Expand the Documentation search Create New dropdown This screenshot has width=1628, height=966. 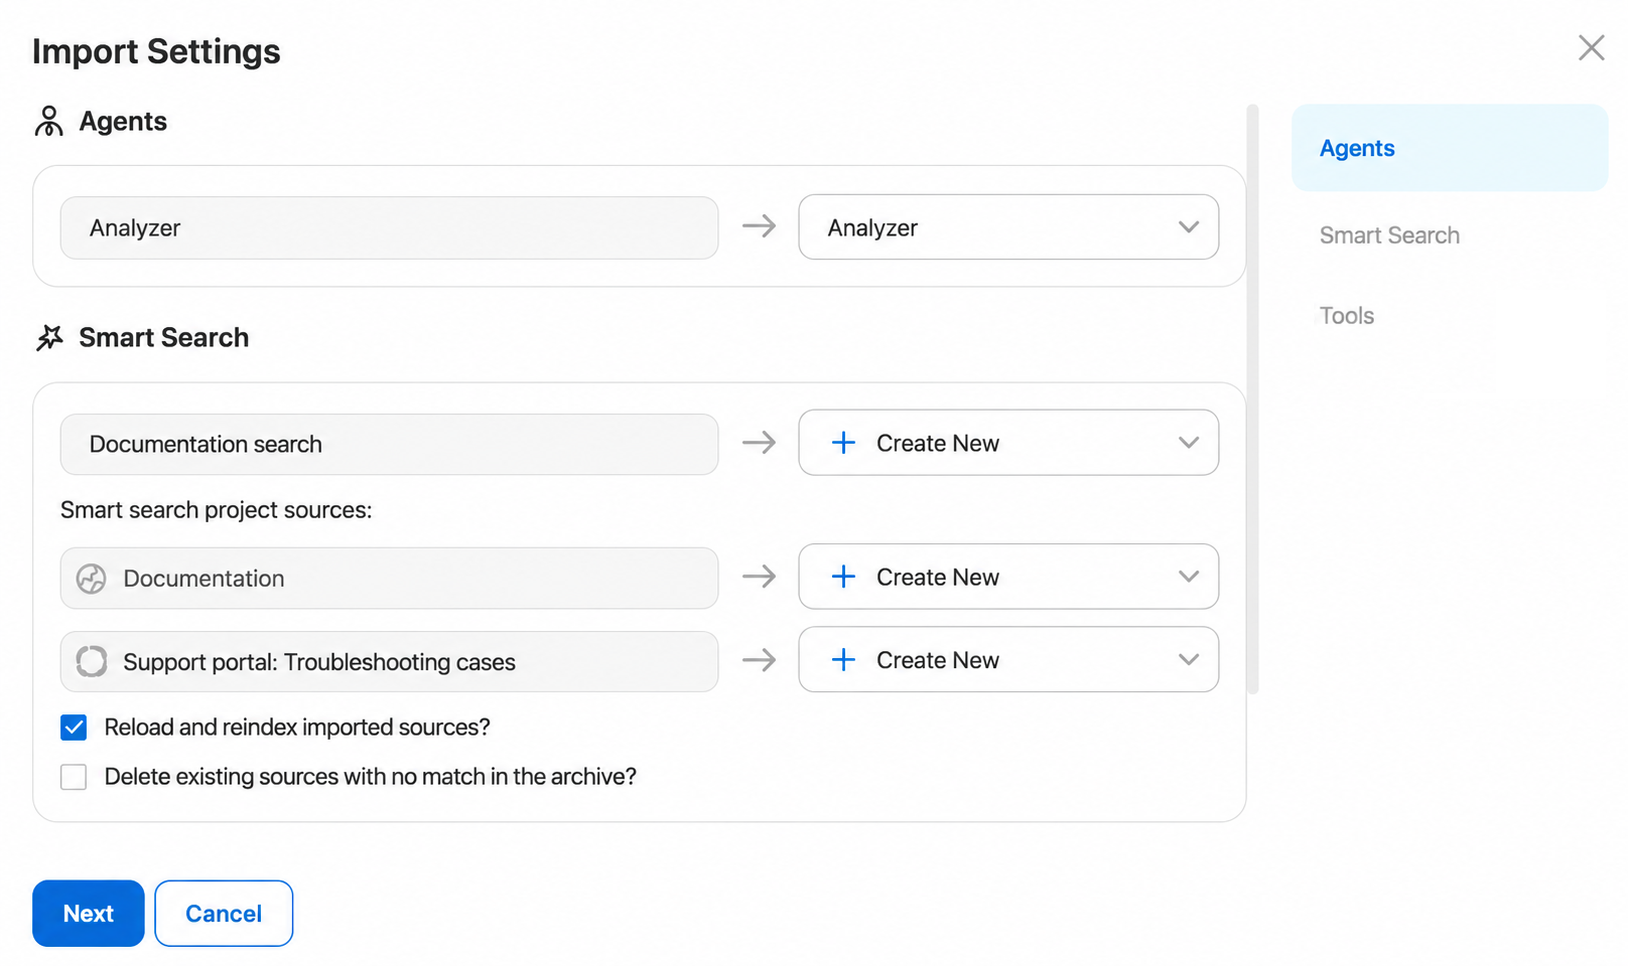click(1008, 442)
